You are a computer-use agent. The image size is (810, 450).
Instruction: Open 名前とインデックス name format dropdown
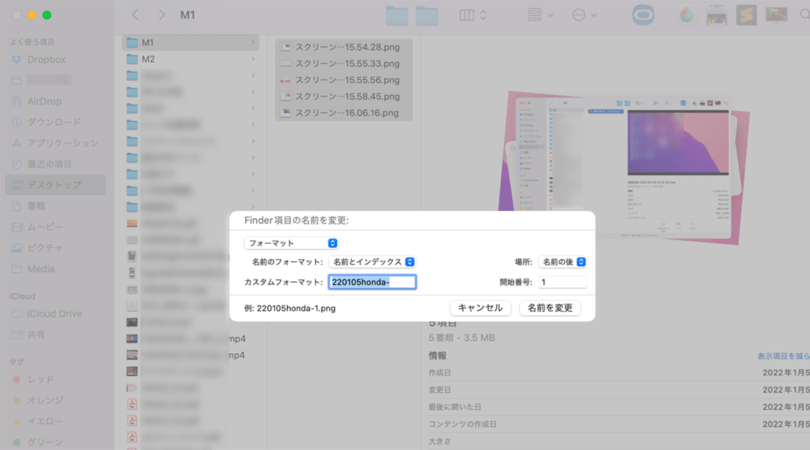(x=372, y=262)
